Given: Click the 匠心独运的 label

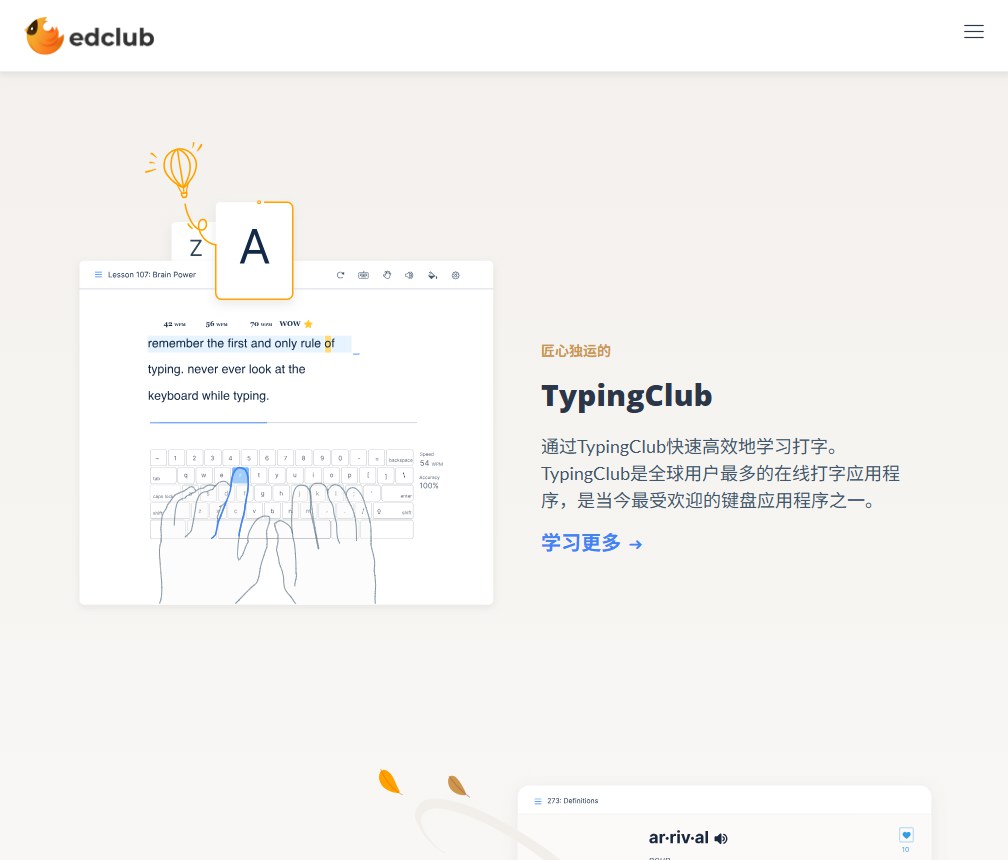Looking at the screenshot, I should (x=575, y=351).
